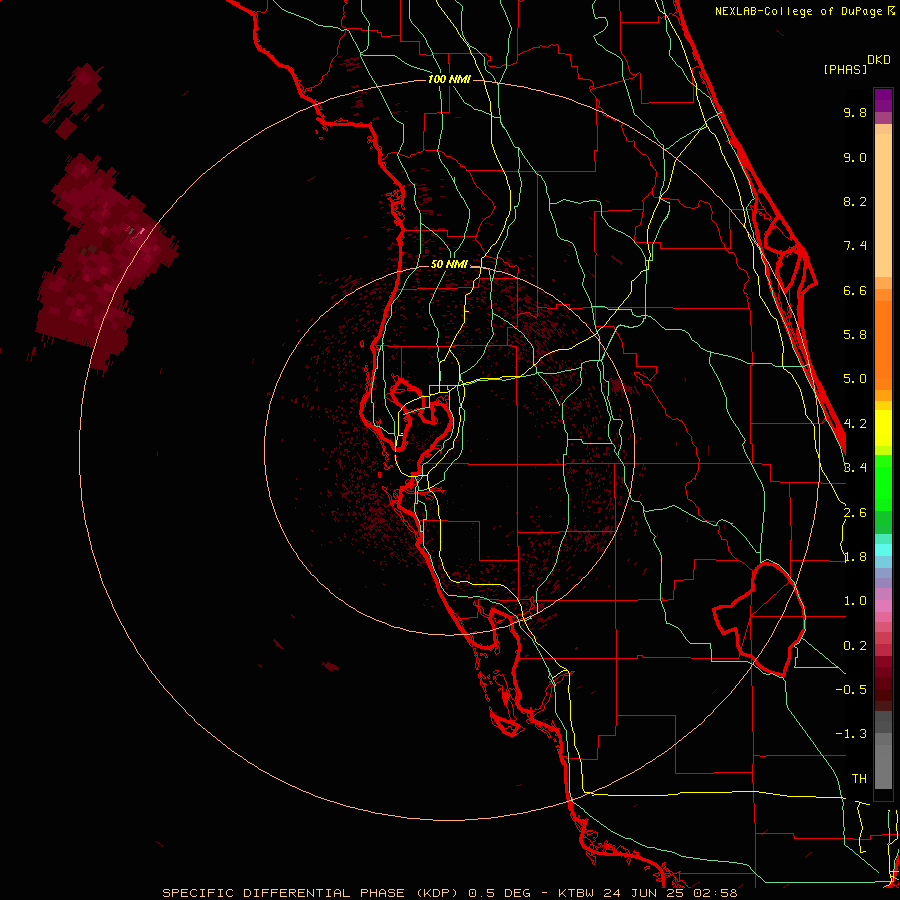Screen dimensions: 900x900
Task: Select the 50 NMI range ring label
Action: coord(449,264)
